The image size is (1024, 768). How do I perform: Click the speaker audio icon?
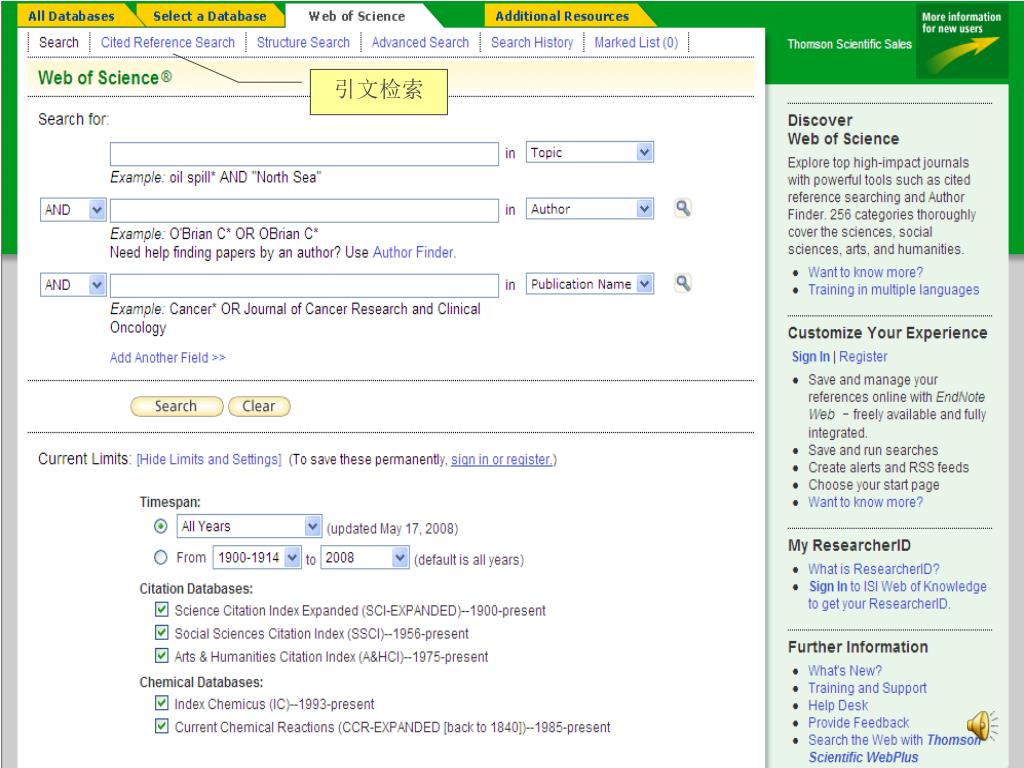point(982,726)
